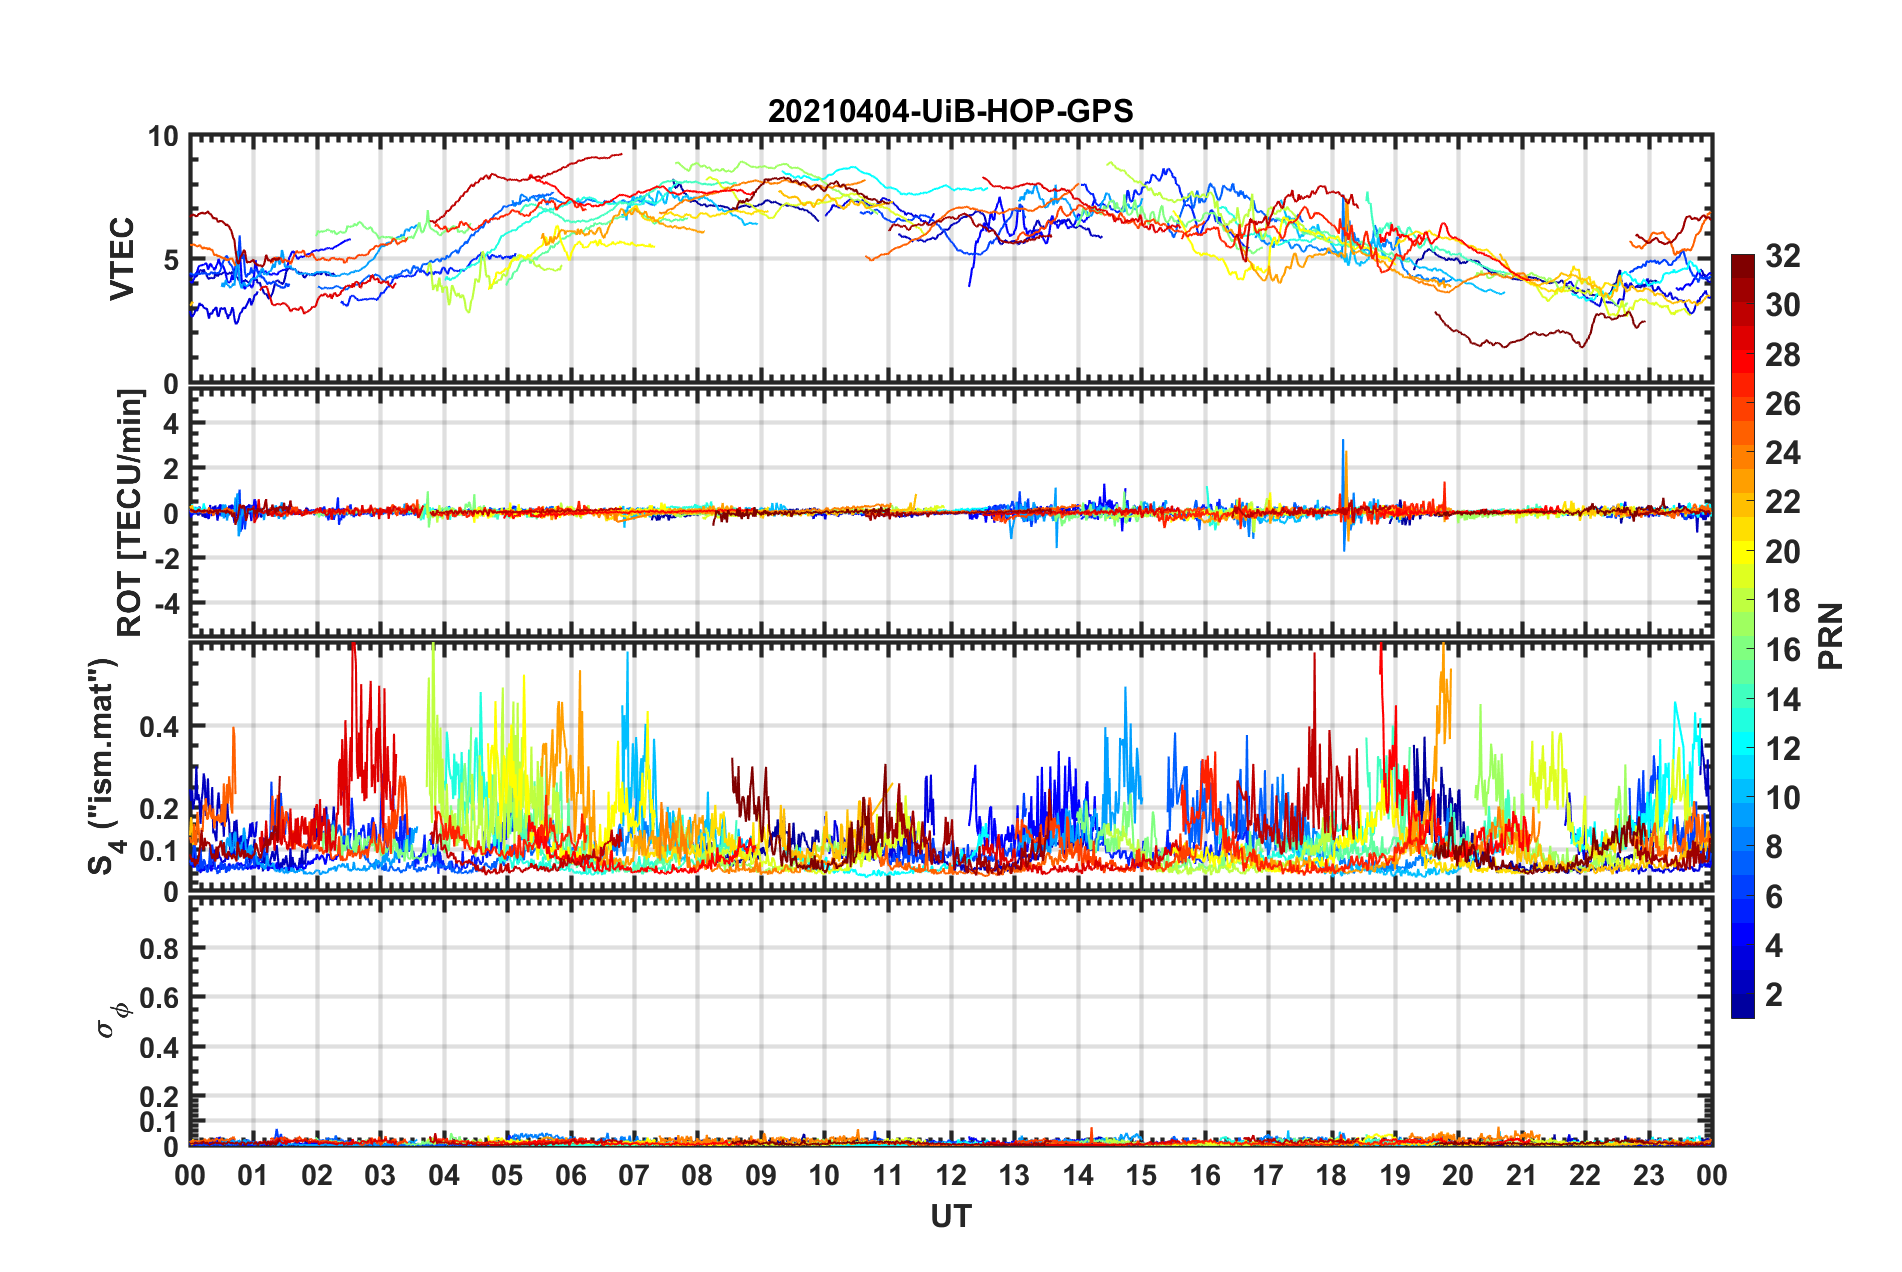Click the "PRN" colorbar label

1832,636
